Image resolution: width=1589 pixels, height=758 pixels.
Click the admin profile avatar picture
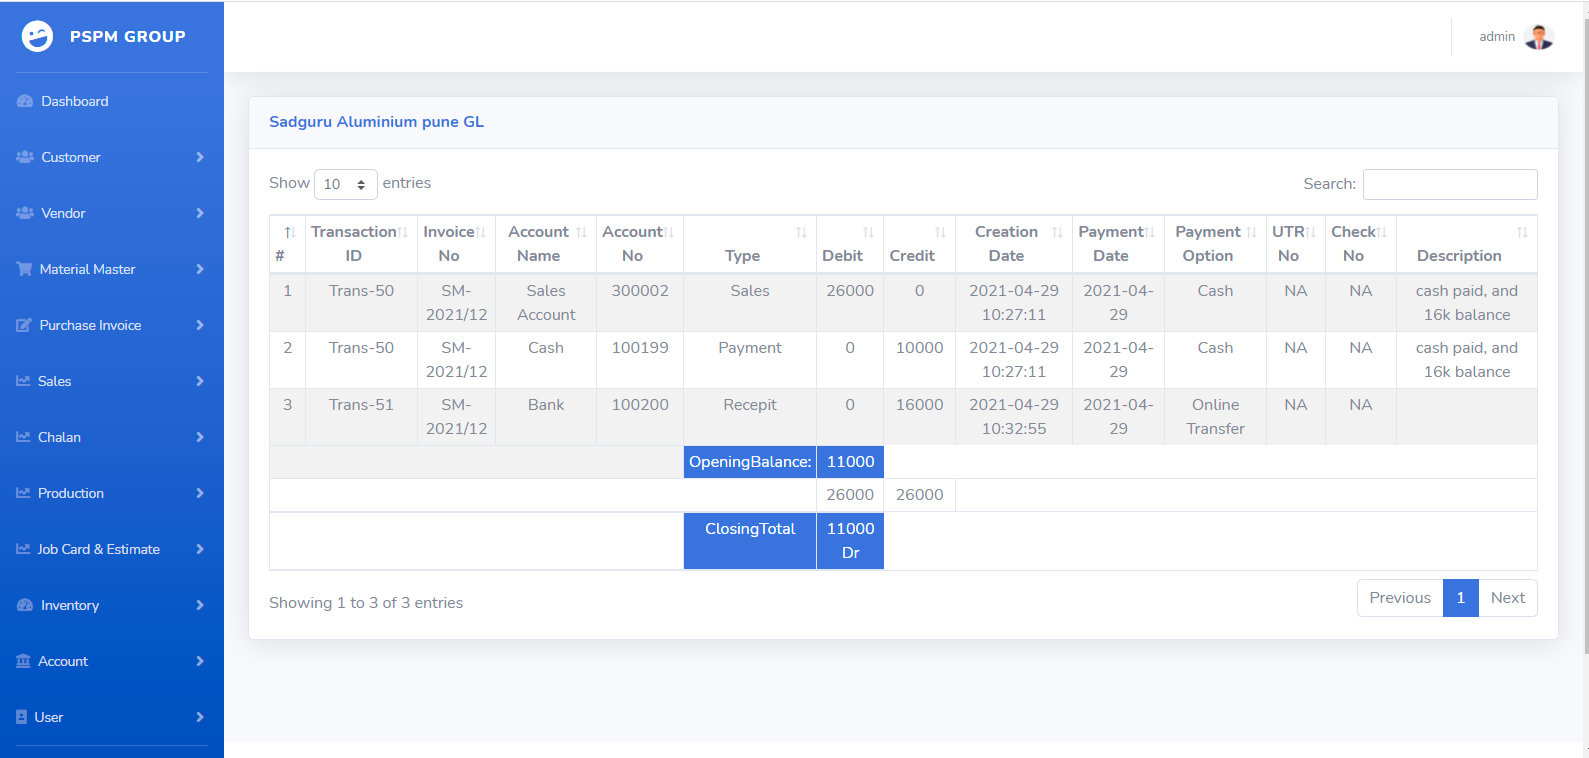coord(1539,37)
